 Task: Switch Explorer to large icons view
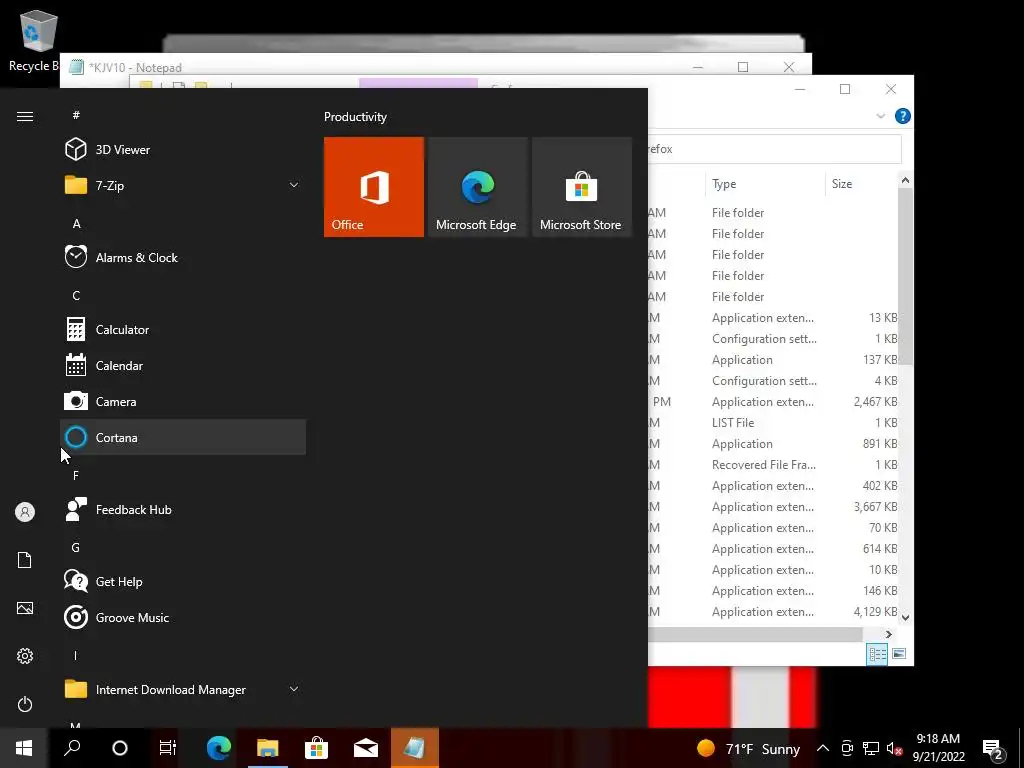(x=899, y=654)
